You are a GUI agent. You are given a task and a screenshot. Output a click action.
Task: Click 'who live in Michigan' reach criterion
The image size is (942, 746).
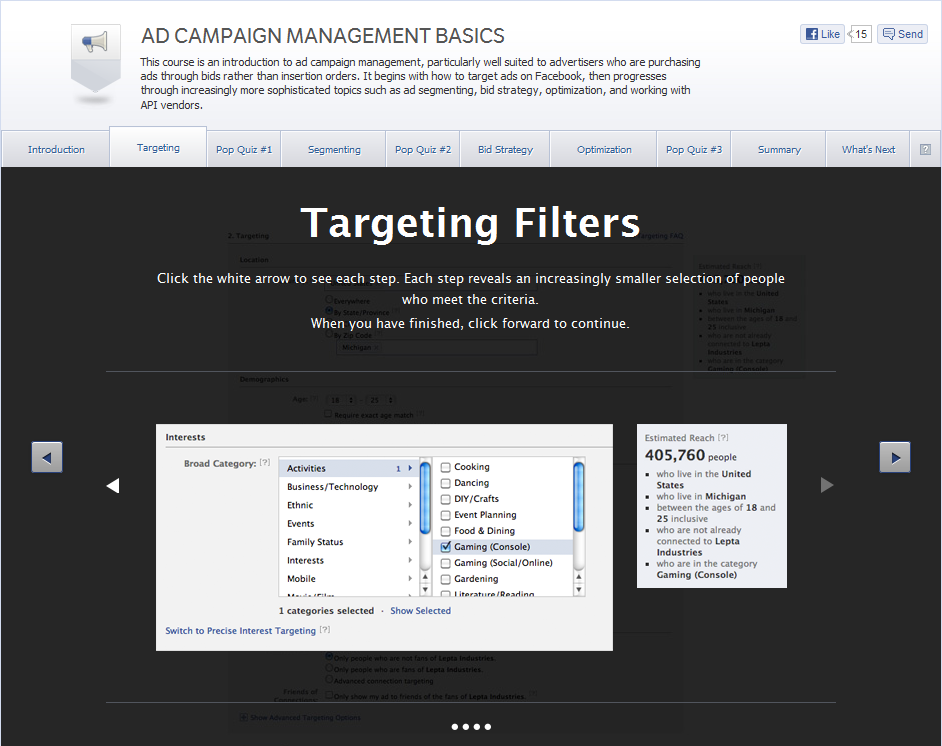[x=701, y=496]
